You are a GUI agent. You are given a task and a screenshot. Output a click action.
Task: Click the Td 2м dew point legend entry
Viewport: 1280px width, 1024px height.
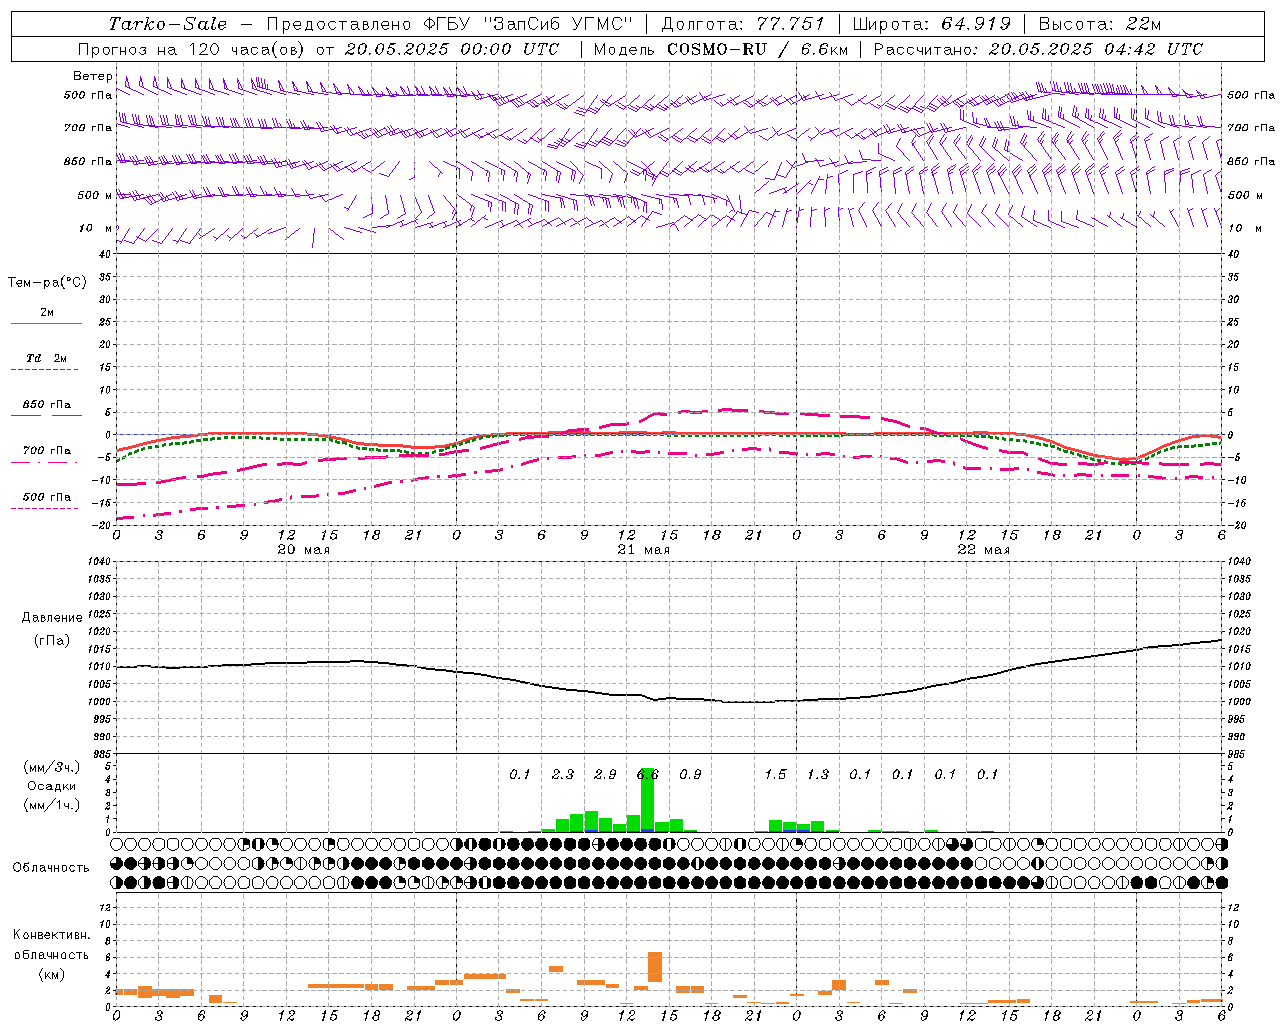46,358
